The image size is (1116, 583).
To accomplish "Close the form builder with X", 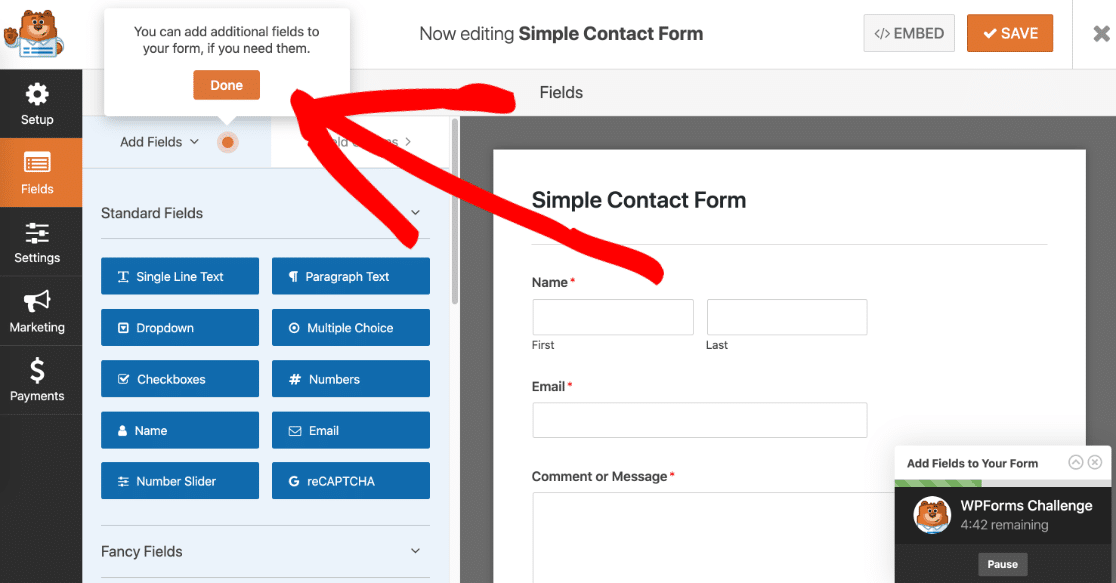I will [1101, 34].
